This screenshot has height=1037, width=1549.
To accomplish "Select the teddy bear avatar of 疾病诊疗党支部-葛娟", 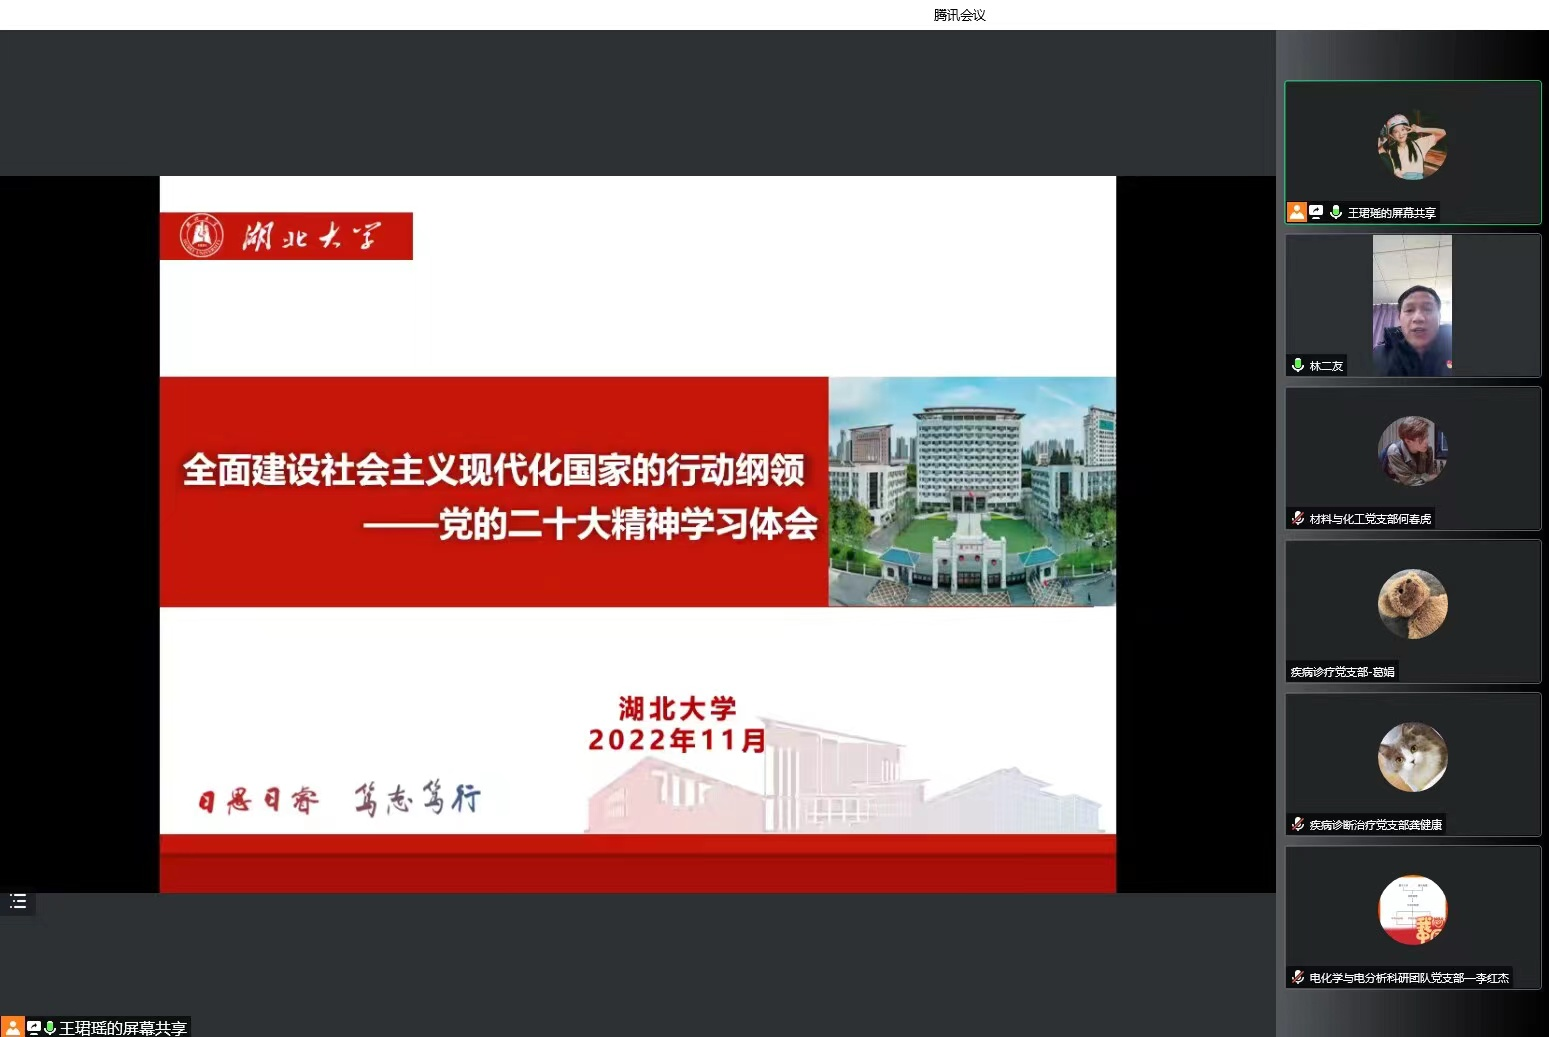I will click(1412, 604).
